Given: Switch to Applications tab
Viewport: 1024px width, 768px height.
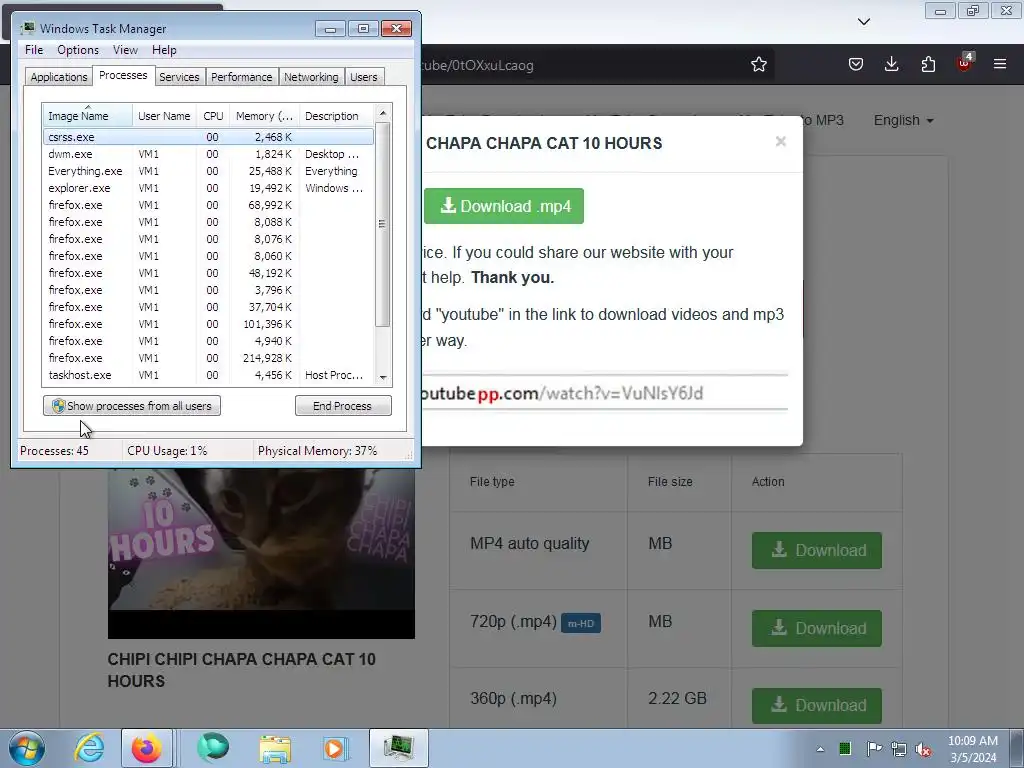Looking at the screenshot, I should tap(59, 77).
